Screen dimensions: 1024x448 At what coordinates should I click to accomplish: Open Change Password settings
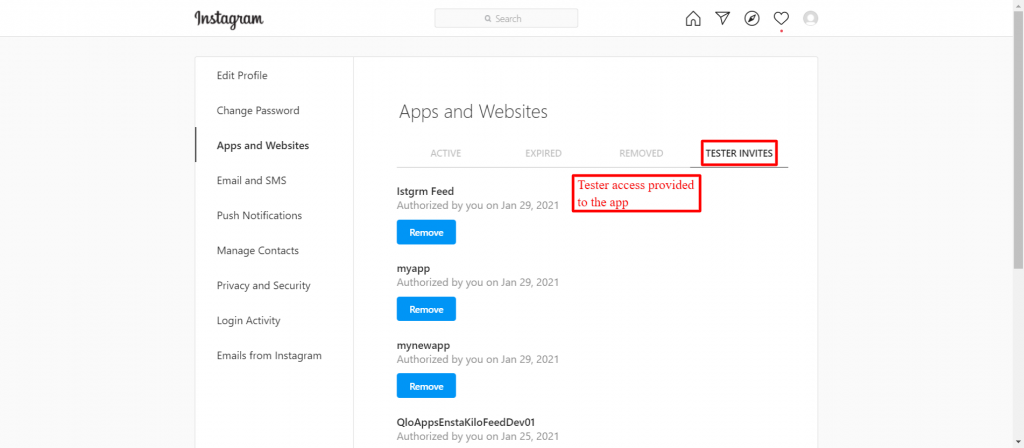(x=258, y=111)
